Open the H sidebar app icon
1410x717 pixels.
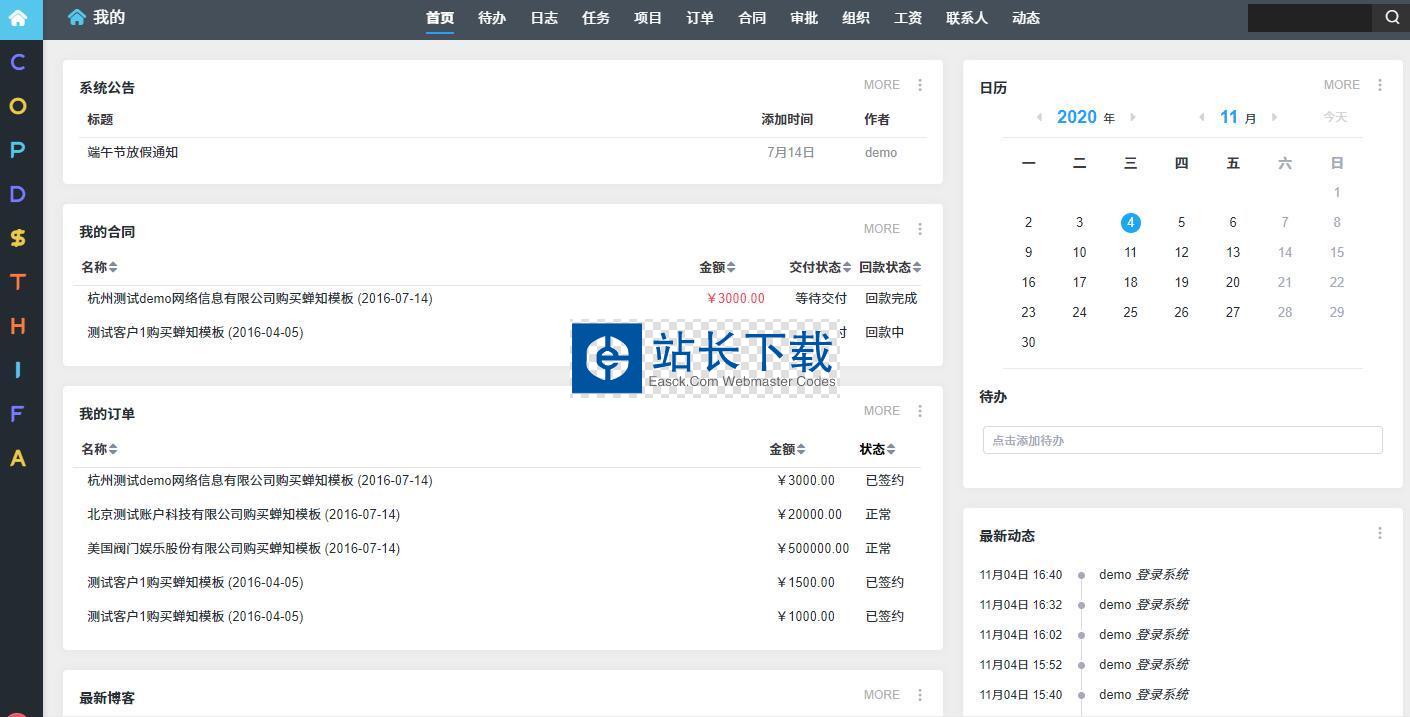point(18,326)
